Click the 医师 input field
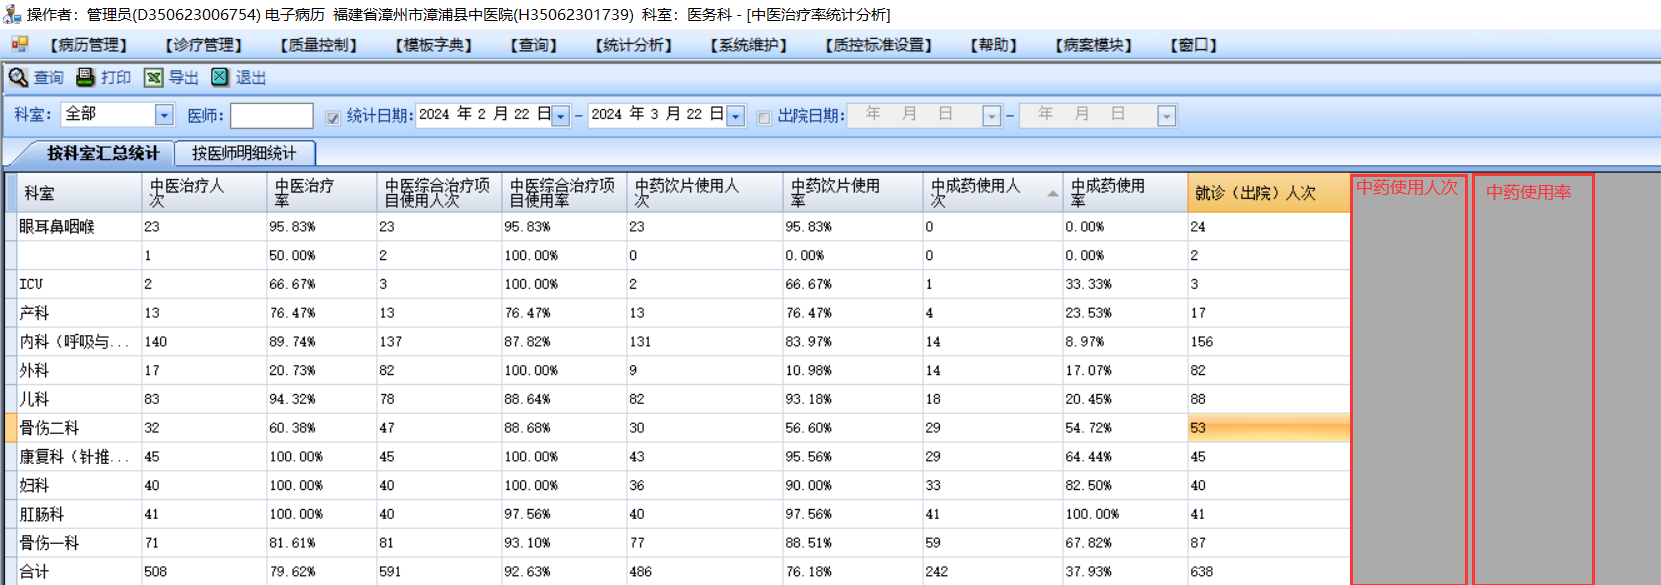This screenshot has width=1661, height=585. tap(272, 115)
